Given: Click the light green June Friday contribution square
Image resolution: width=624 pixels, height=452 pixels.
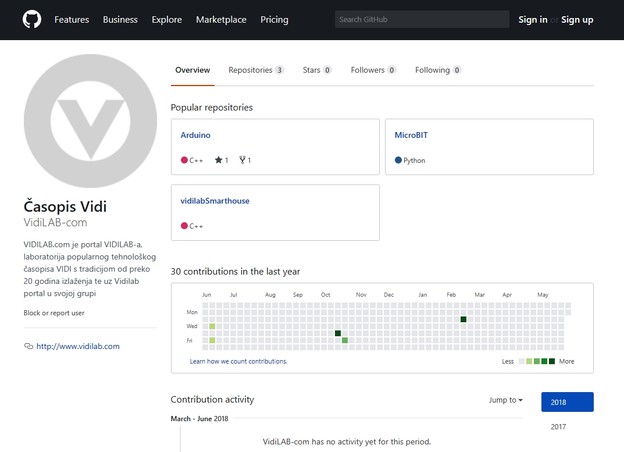Looking at the screenshot, I should [x=212, y=340].
